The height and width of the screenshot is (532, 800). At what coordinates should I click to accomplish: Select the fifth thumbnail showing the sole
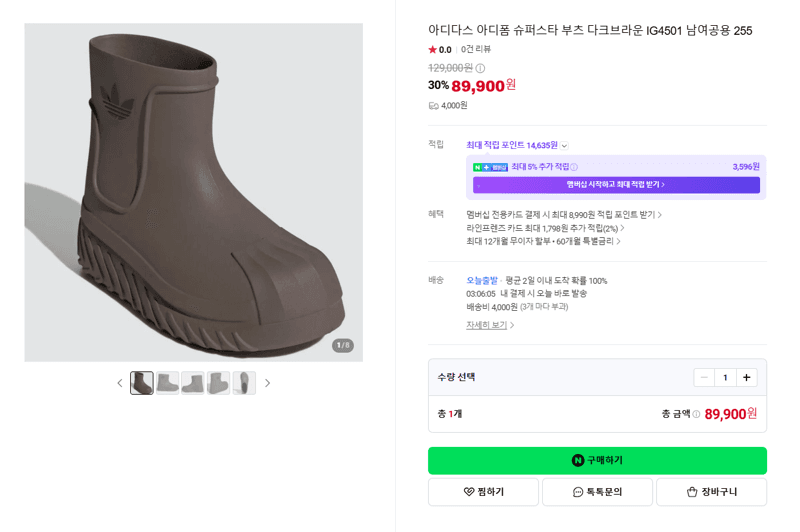244,383
